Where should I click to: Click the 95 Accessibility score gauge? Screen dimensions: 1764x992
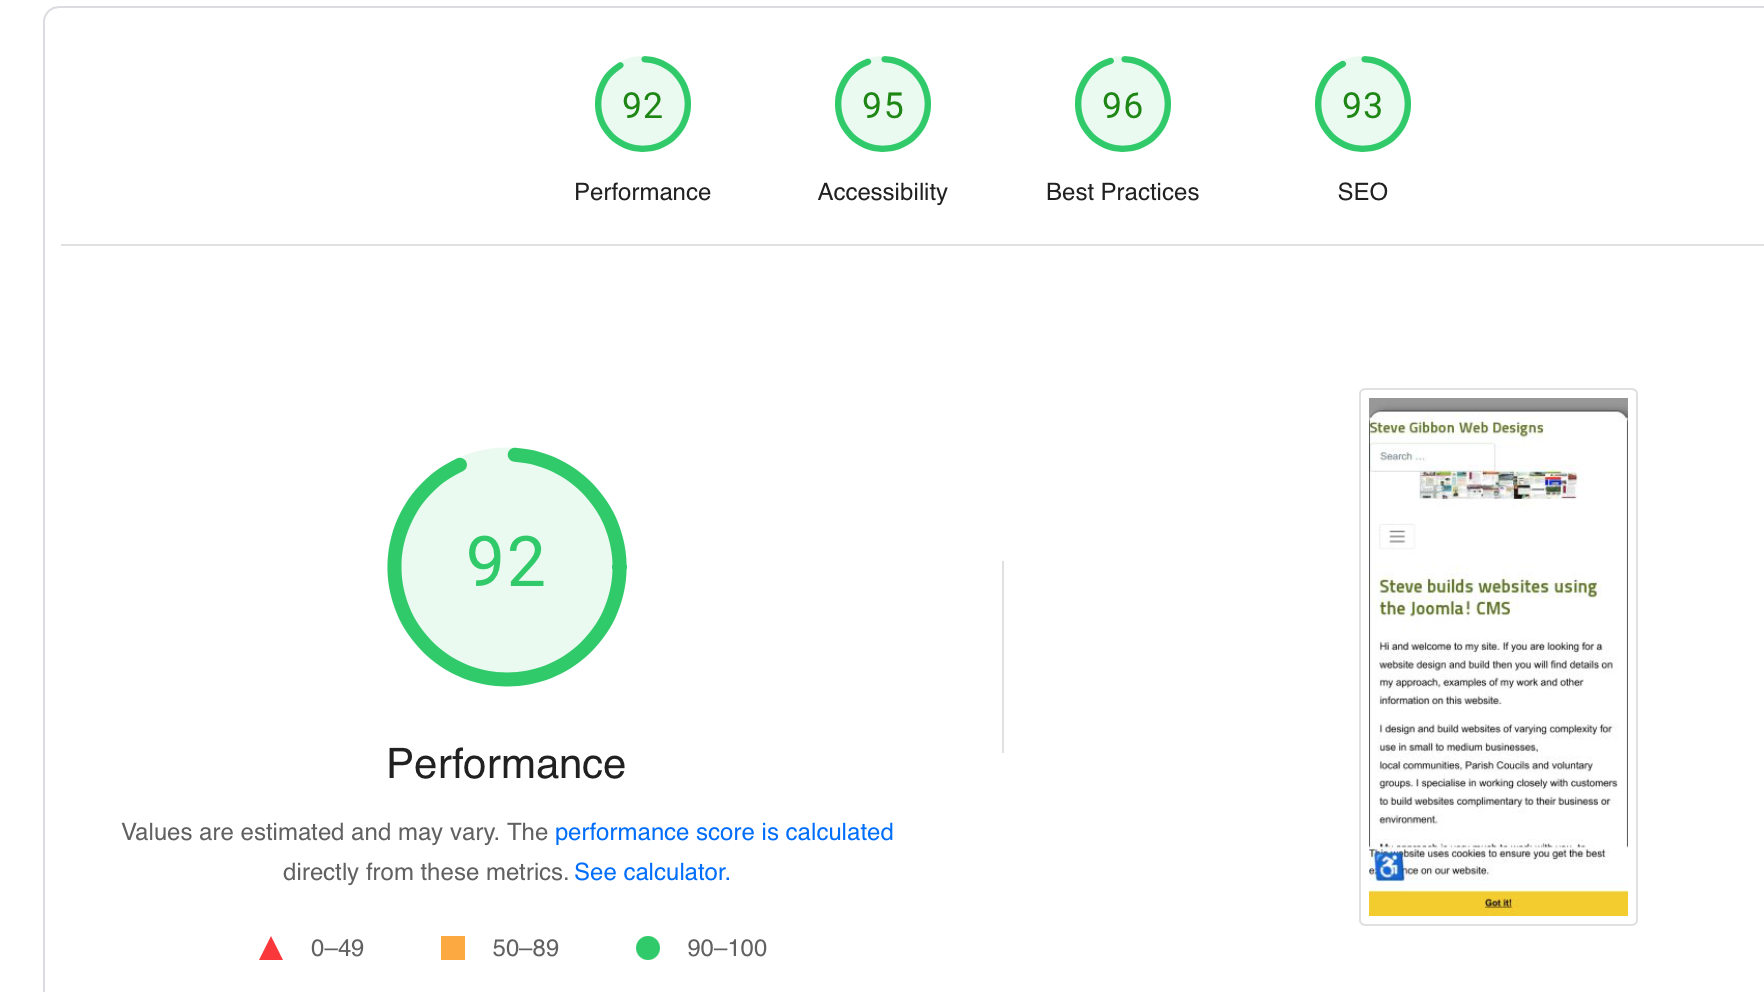(881, 104)
